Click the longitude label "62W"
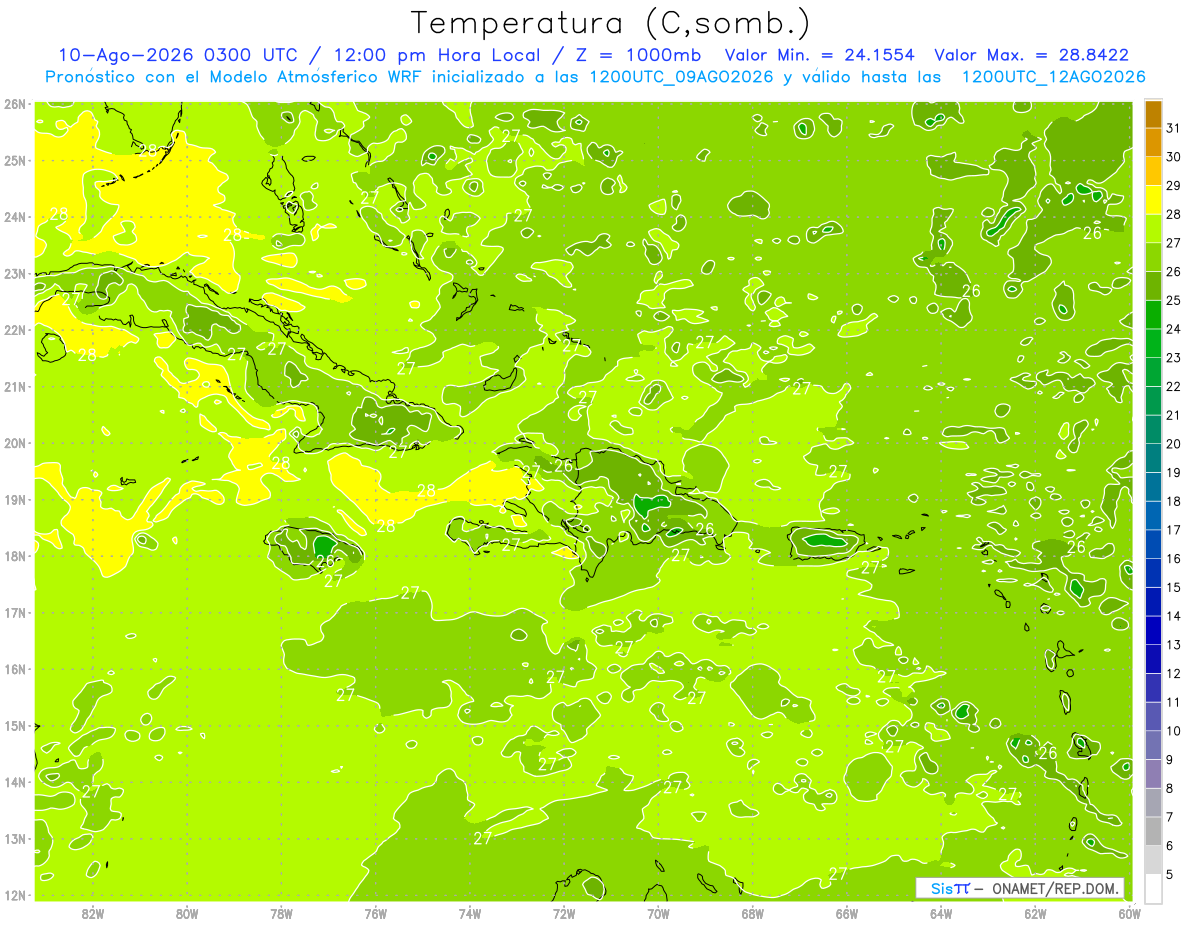This screenshot has height=927, width=1200. pos(1035,913)
